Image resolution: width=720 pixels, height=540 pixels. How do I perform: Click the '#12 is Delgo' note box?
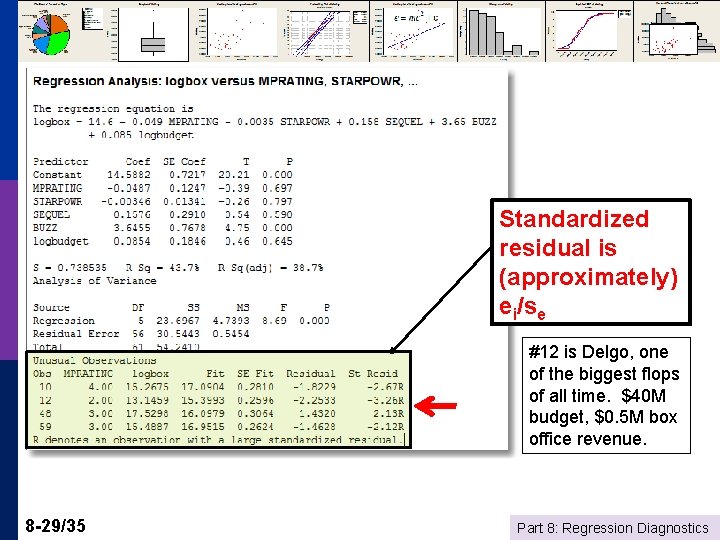(x=606, y=395)
